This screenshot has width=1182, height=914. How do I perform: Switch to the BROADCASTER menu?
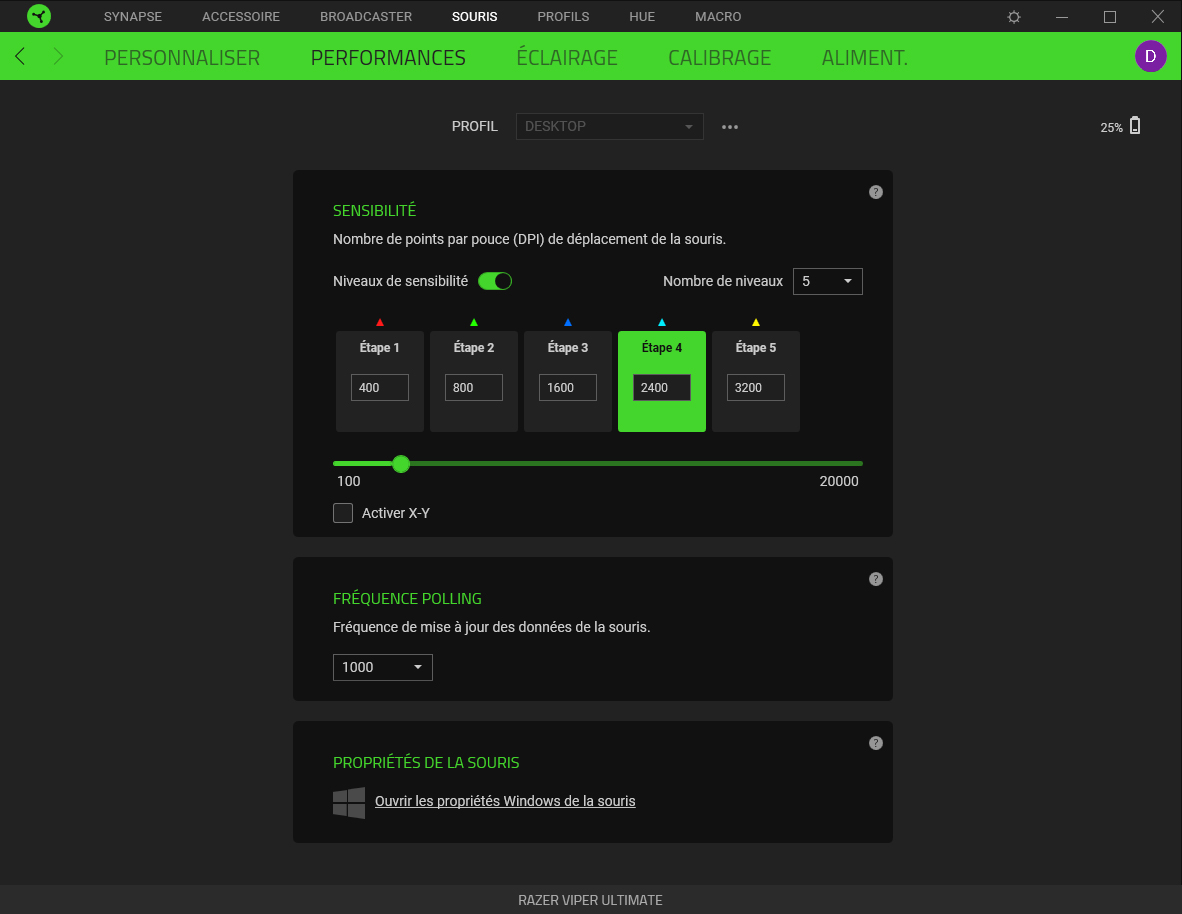coord(366,17)
